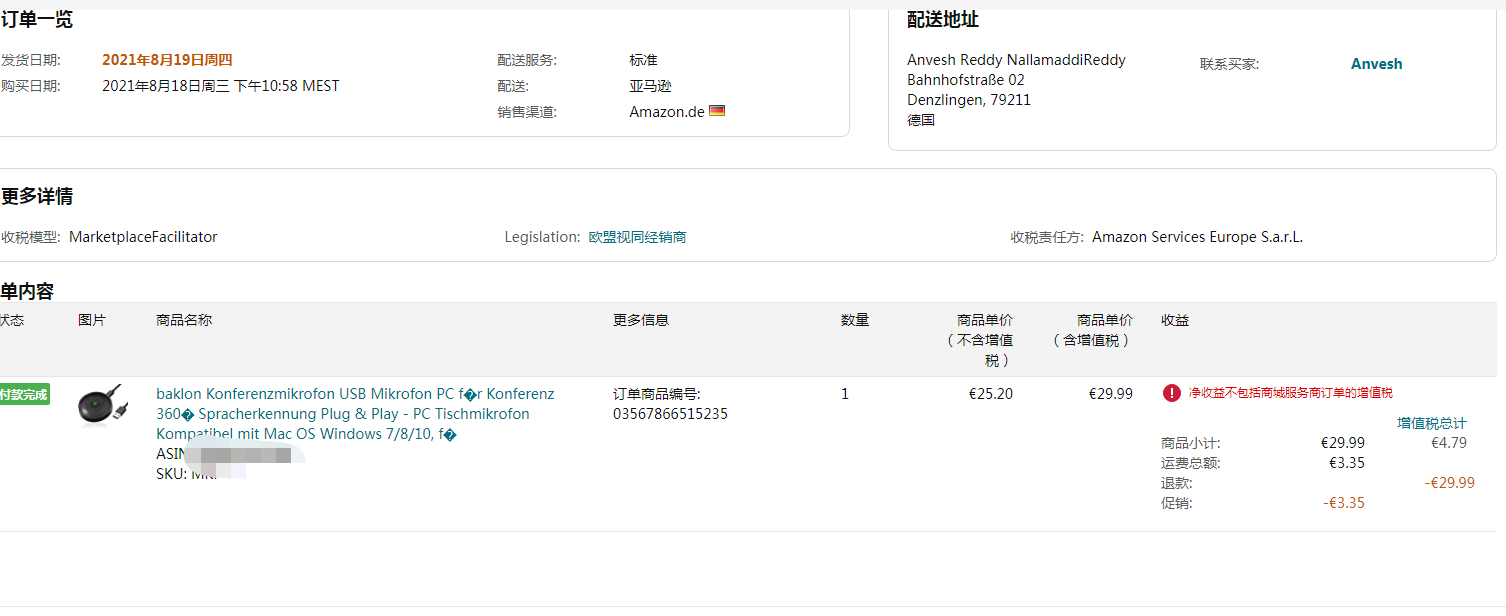This screenshot has width=1506, height=616.
Task: Select the Denzlingen, 79211 address line
Action: (969, 100)
